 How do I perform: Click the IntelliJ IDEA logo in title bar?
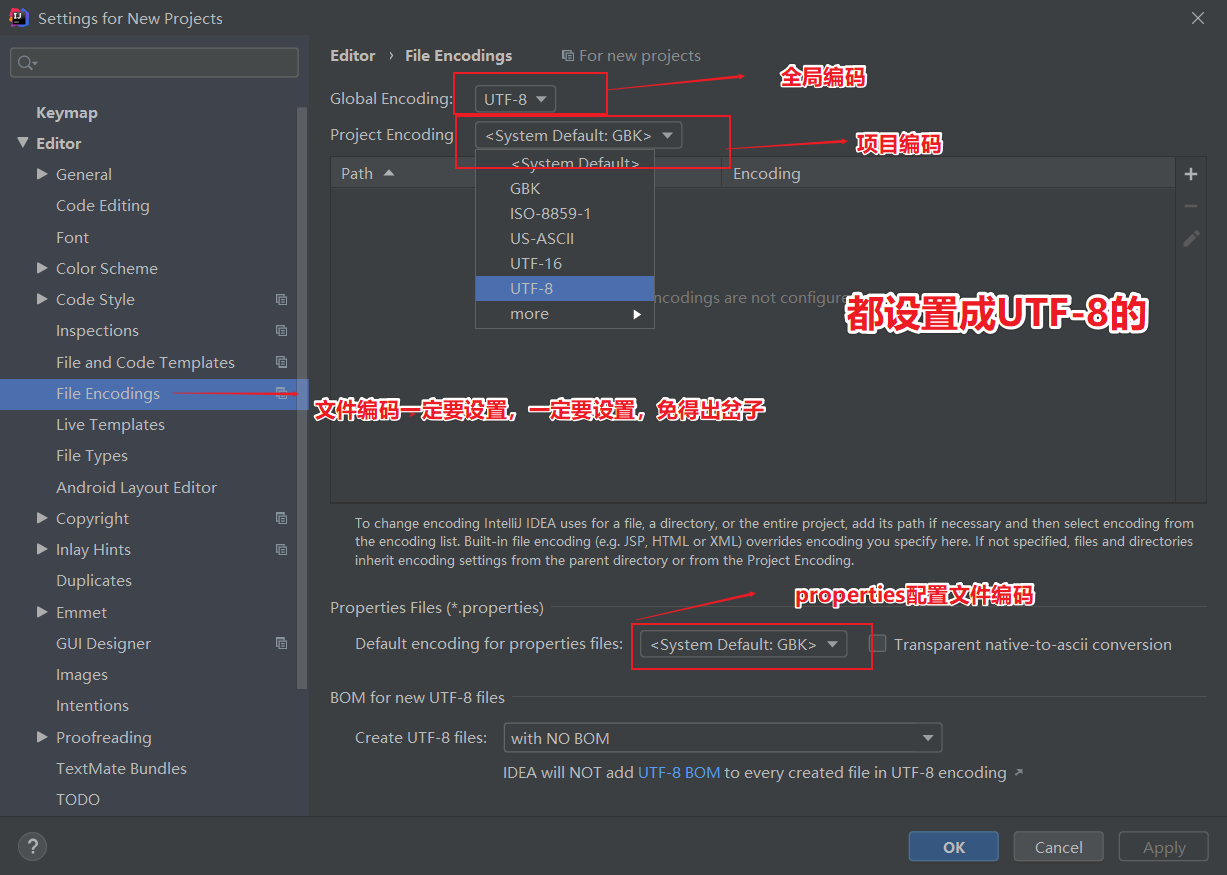(x=19, y=17)
